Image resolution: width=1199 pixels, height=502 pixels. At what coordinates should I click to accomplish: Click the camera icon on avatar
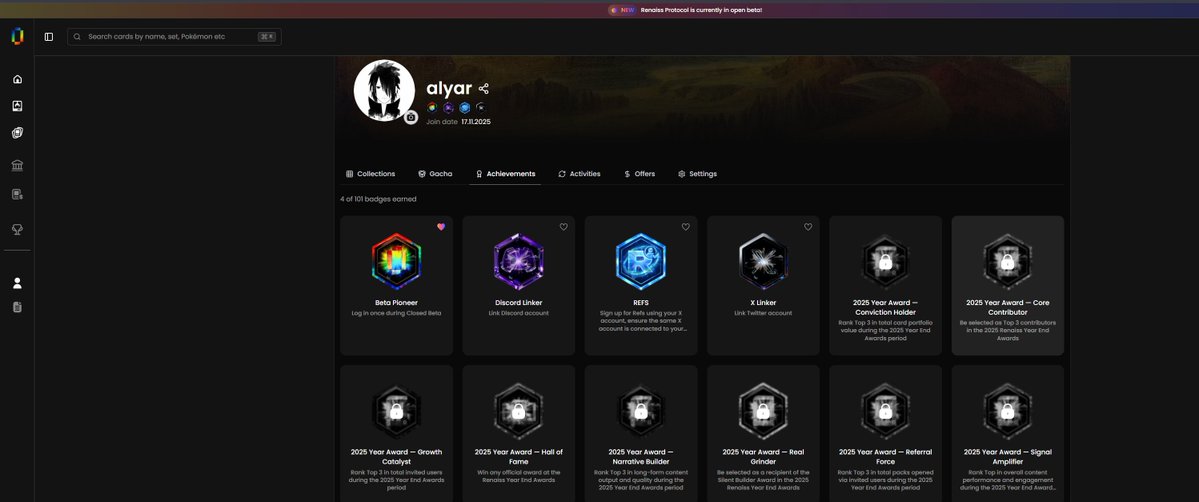[x=411, y=117]
